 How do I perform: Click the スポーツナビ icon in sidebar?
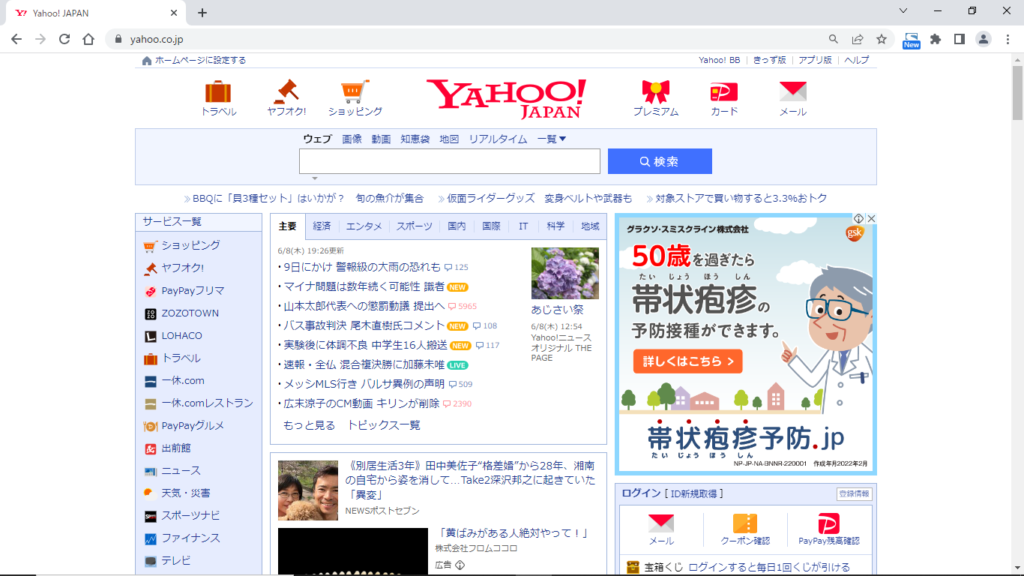coord(150,517)
